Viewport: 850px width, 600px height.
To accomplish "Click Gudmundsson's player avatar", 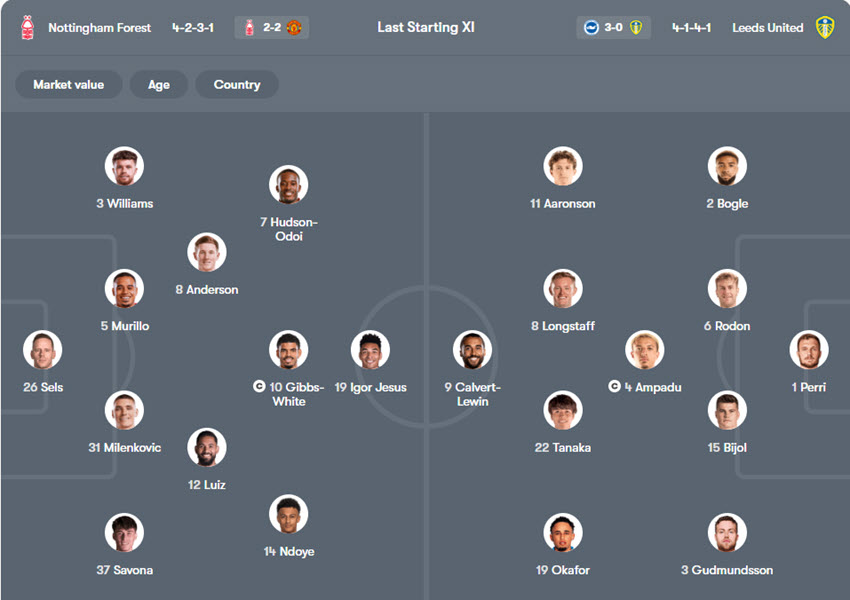I will tap(726, 533).
